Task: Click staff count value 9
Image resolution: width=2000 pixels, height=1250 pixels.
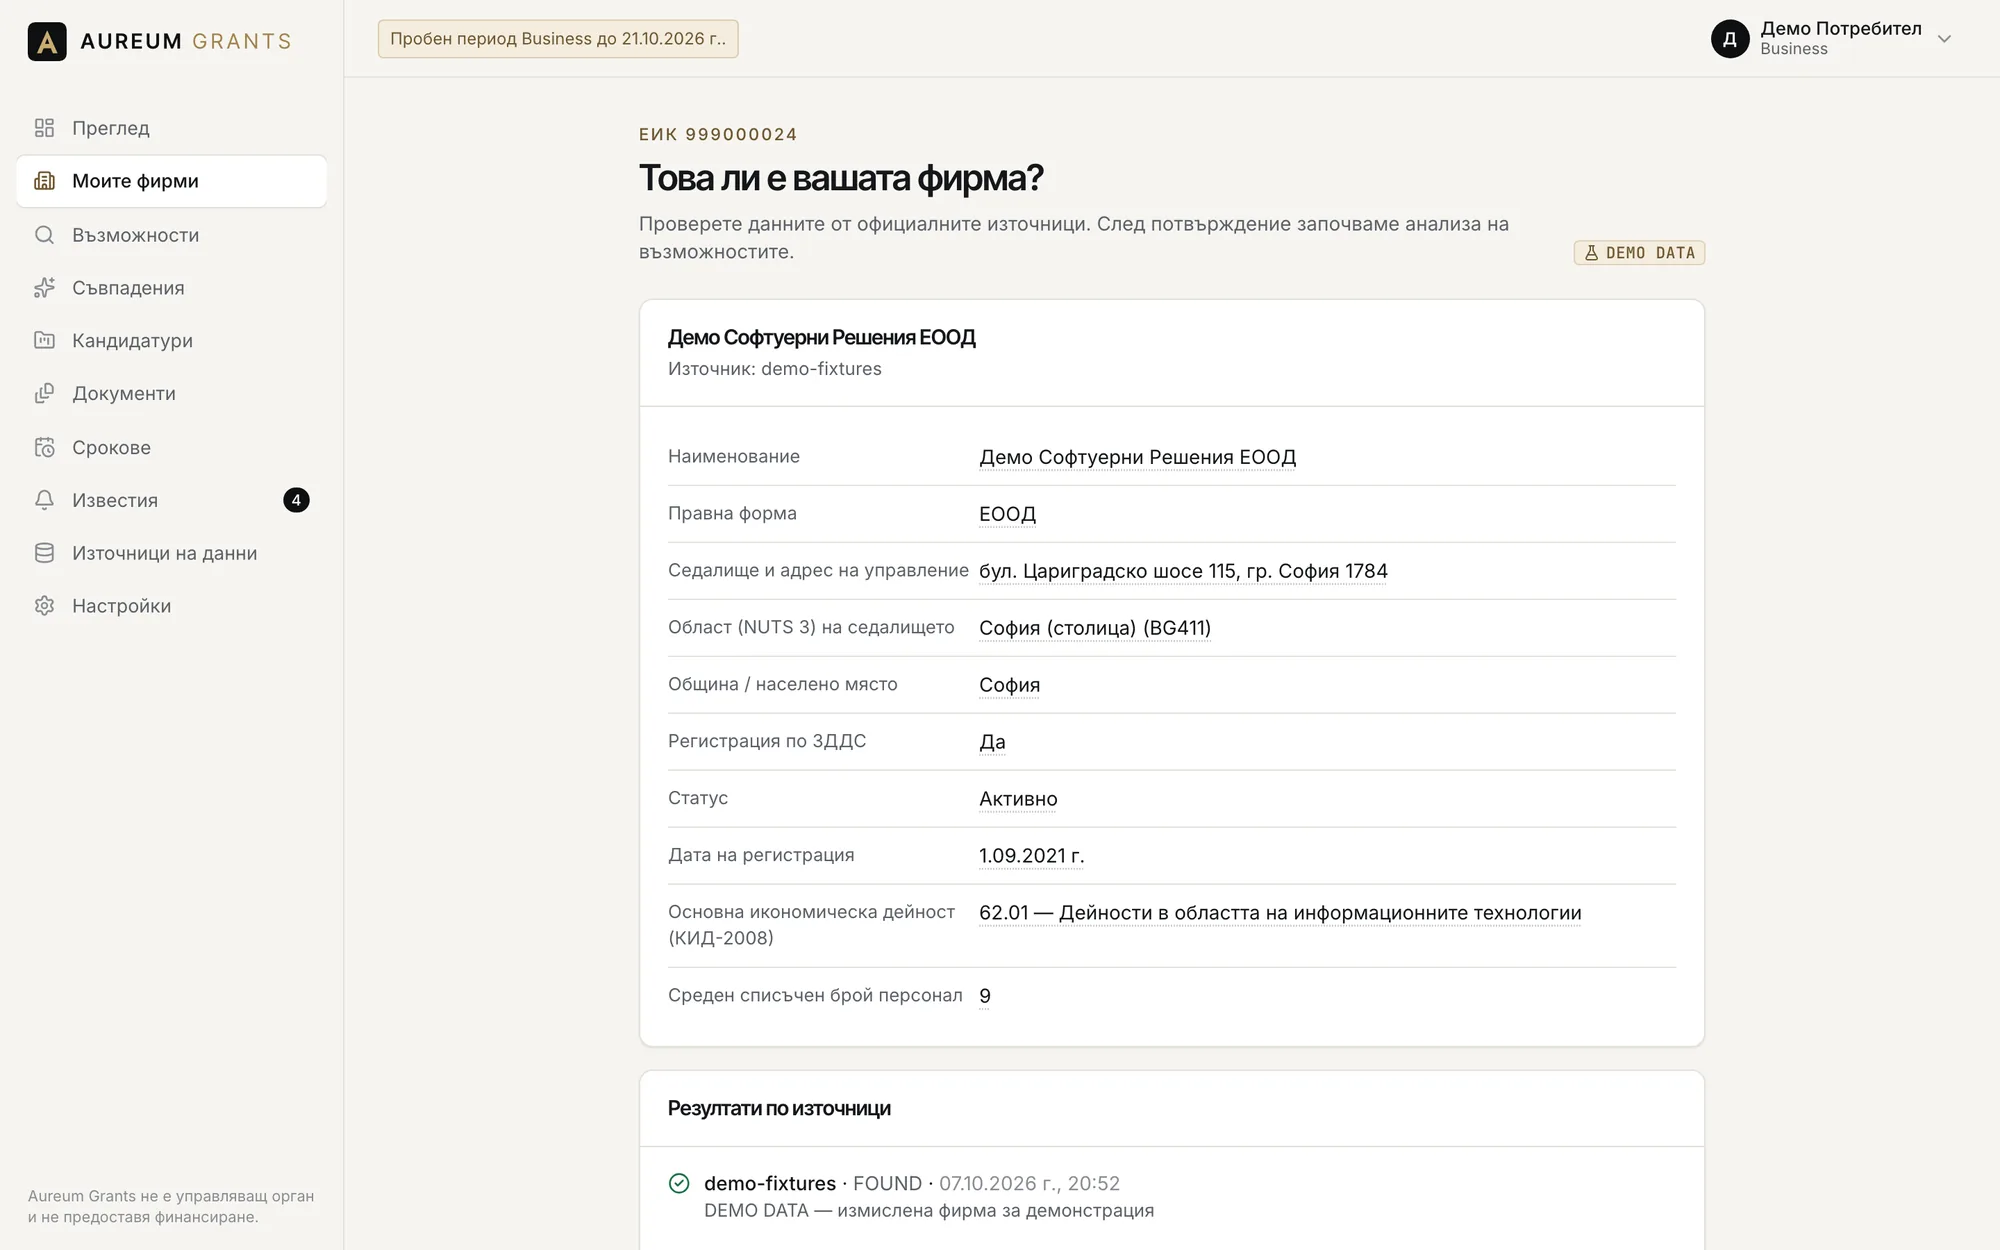Action: coord(985,996)
